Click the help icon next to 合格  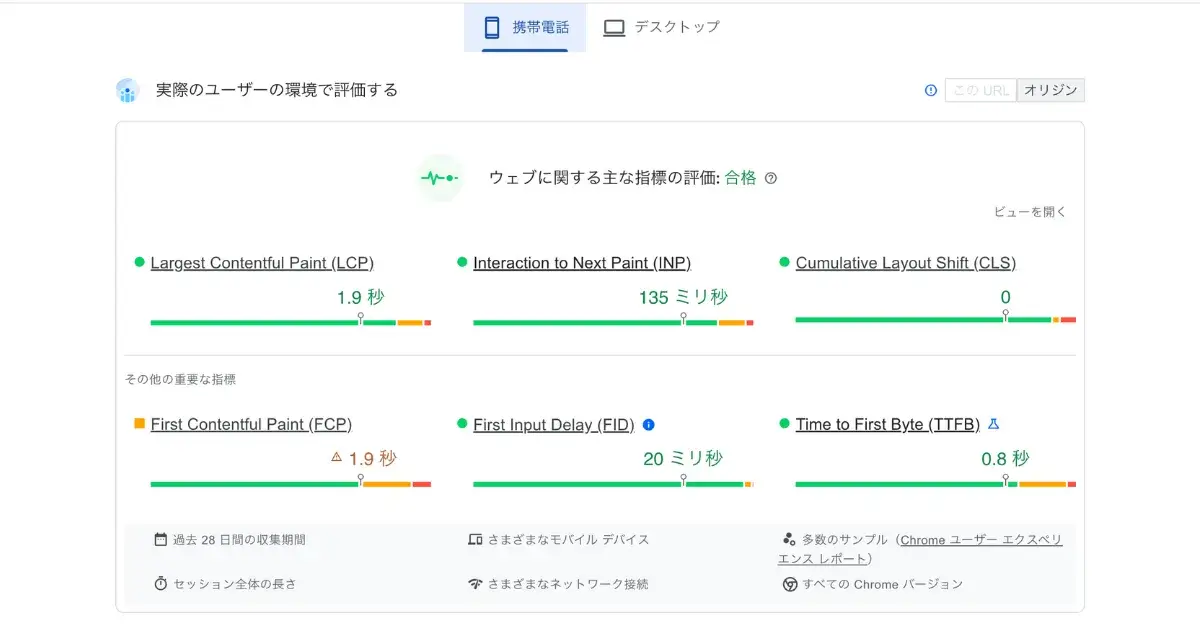point(771,178)
